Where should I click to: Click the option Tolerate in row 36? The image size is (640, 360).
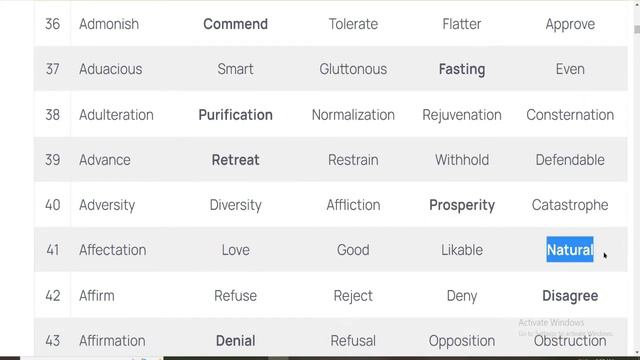click(x=353, y=24)
